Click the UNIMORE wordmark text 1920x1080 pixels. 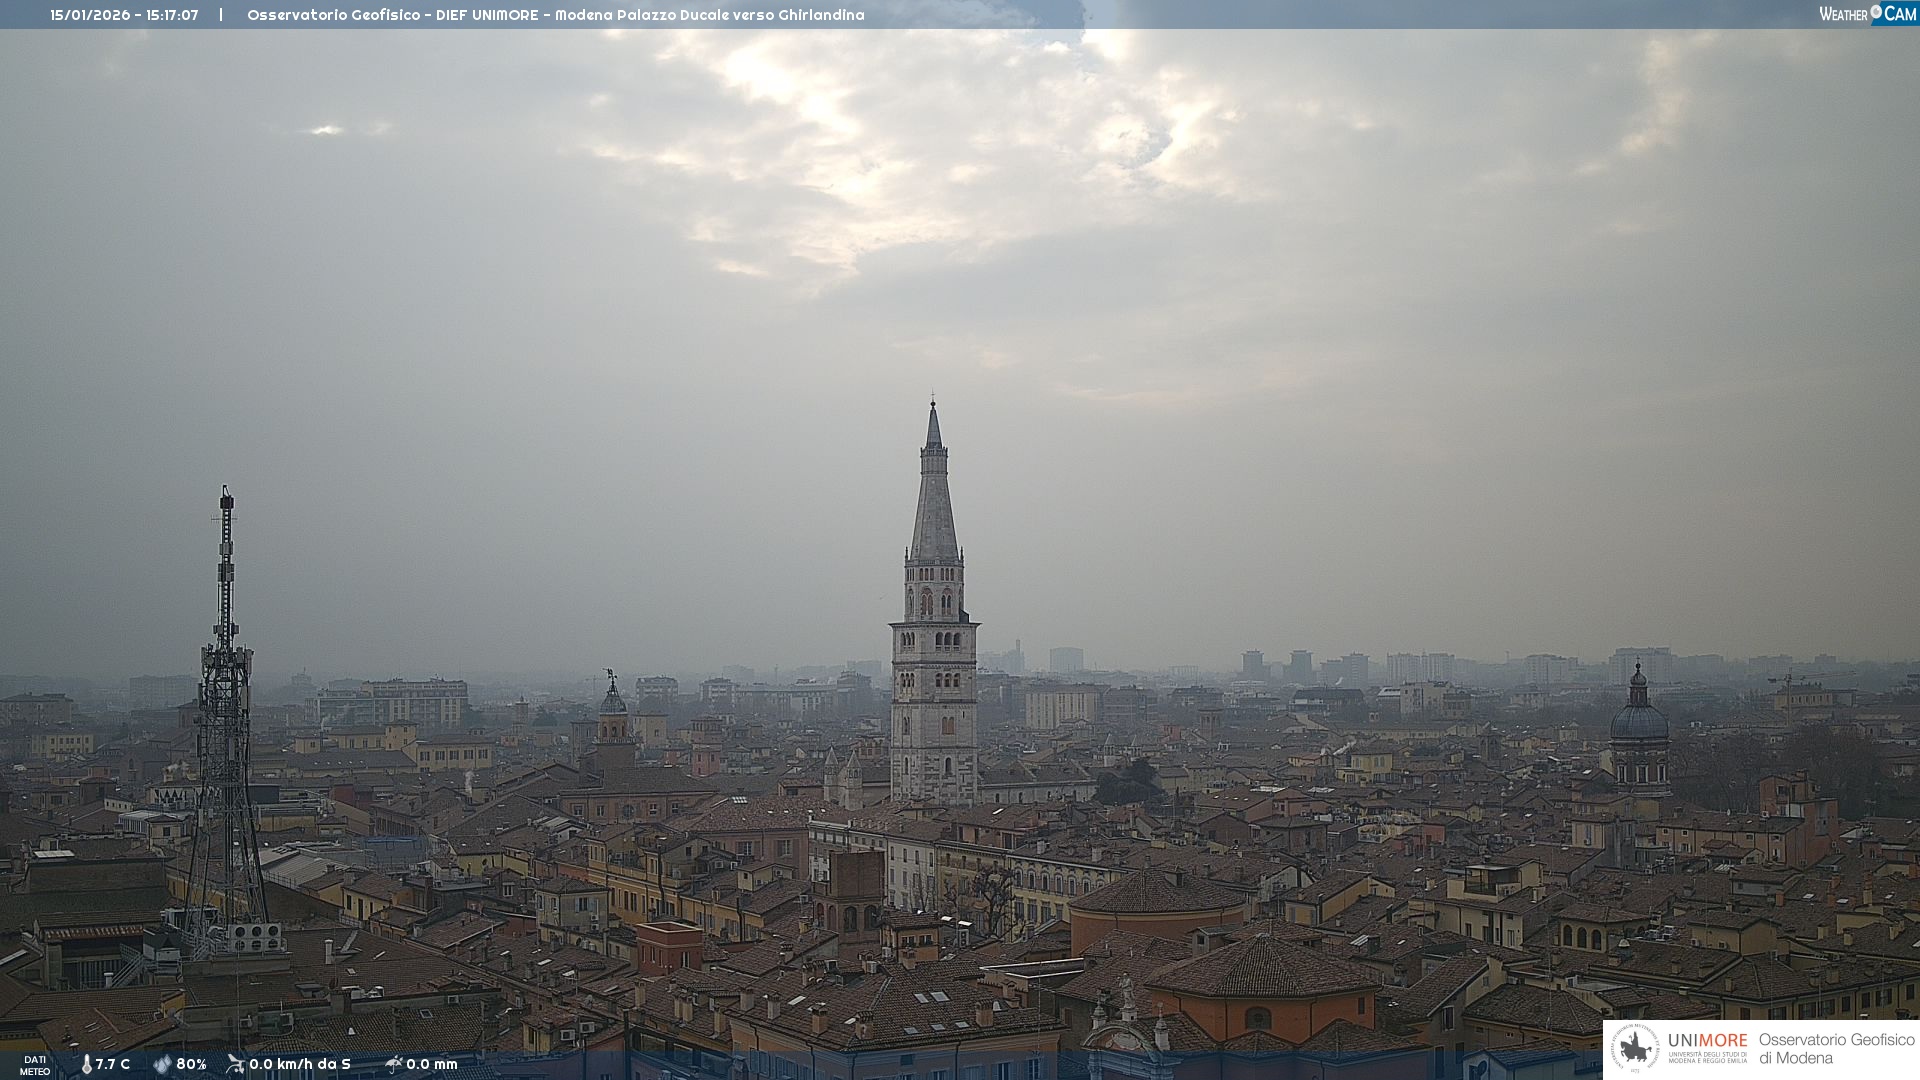pos(1707,1041)
